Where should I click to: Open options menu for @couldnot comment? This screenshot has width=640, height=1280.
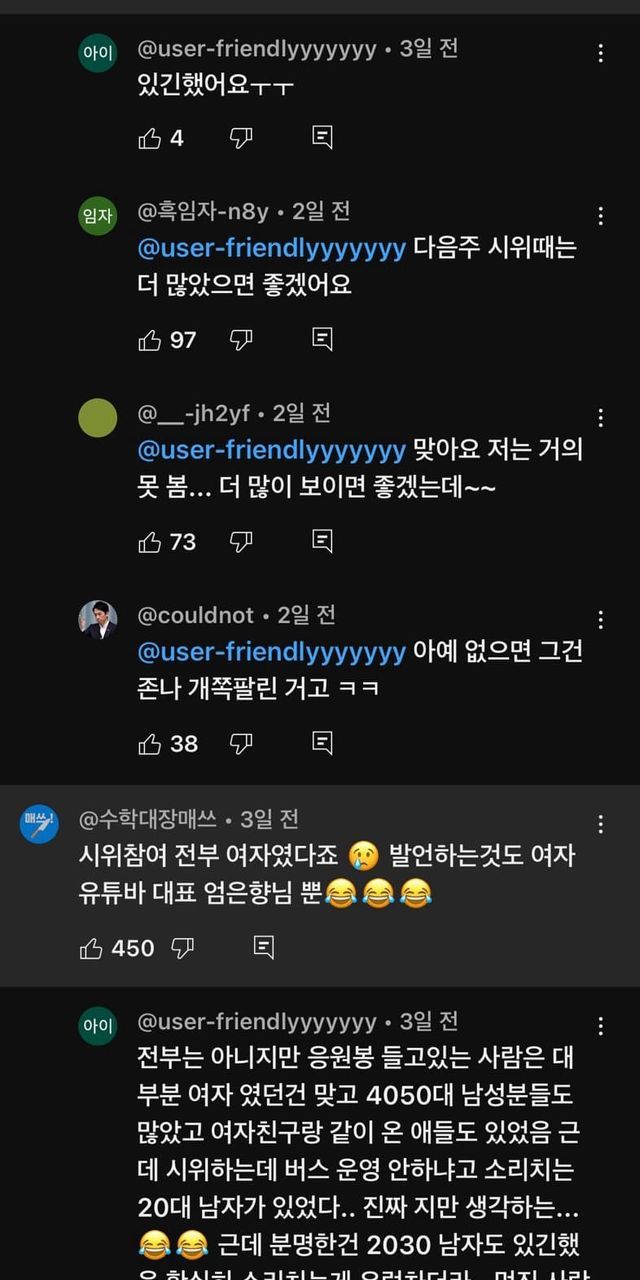click(x=600, y=620)
